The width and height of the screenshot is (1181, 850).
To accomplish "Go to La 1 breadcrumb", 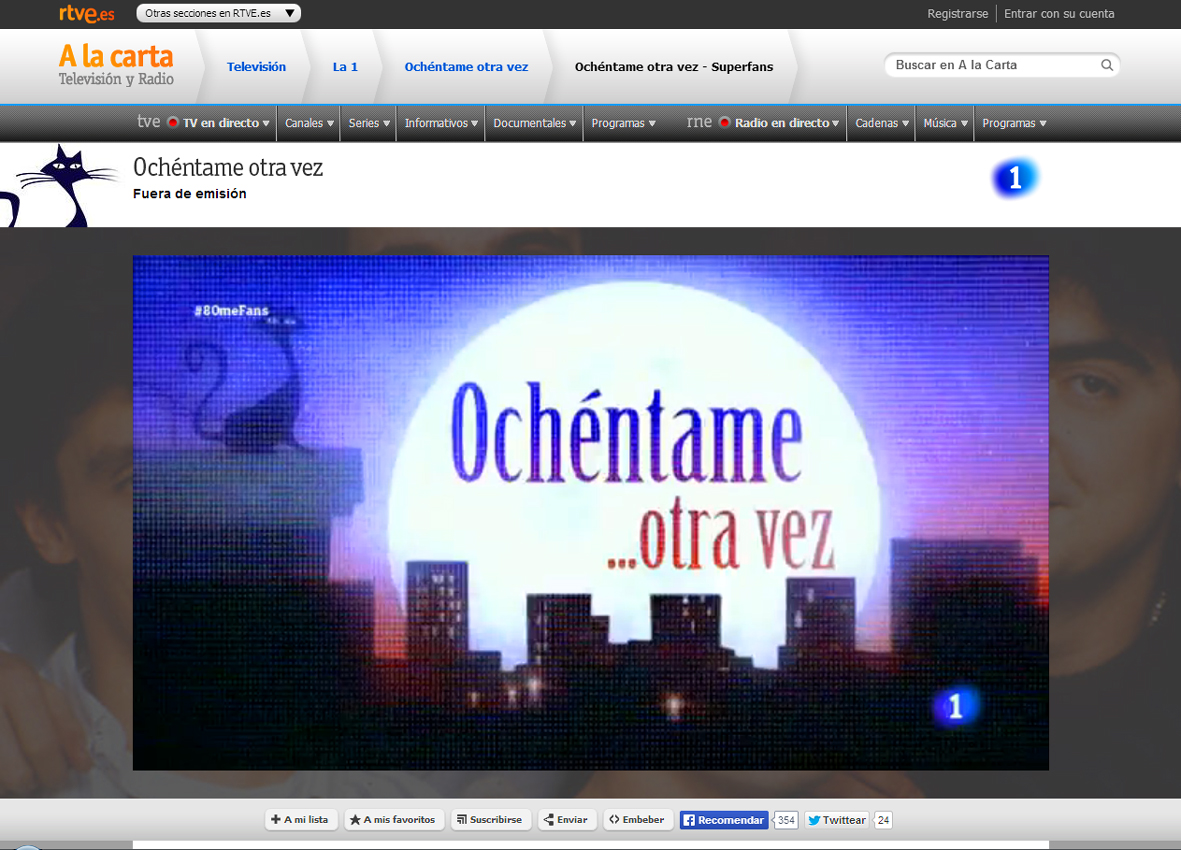I will coord(345,67).
